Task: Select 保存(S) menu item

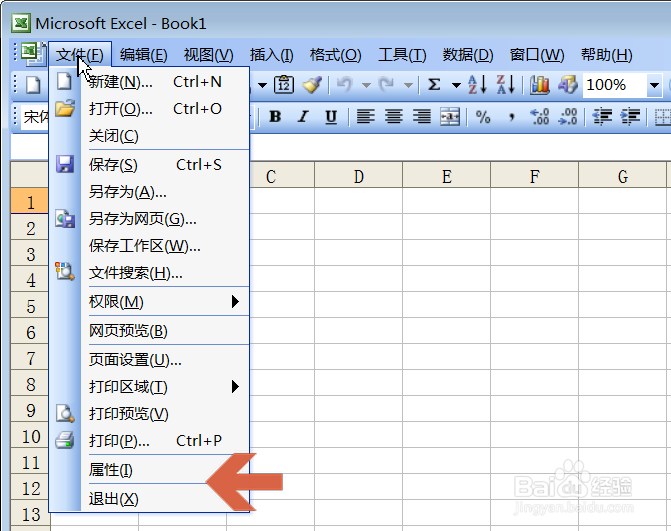Action: click(149, 165)
